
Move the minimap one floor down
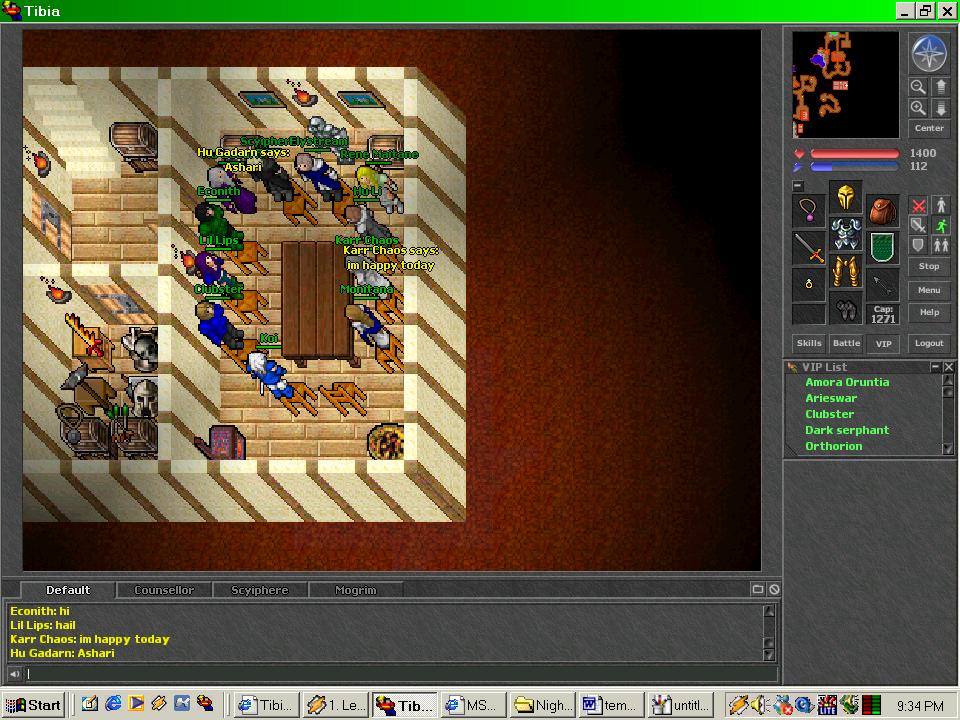[x=940, y=108]
